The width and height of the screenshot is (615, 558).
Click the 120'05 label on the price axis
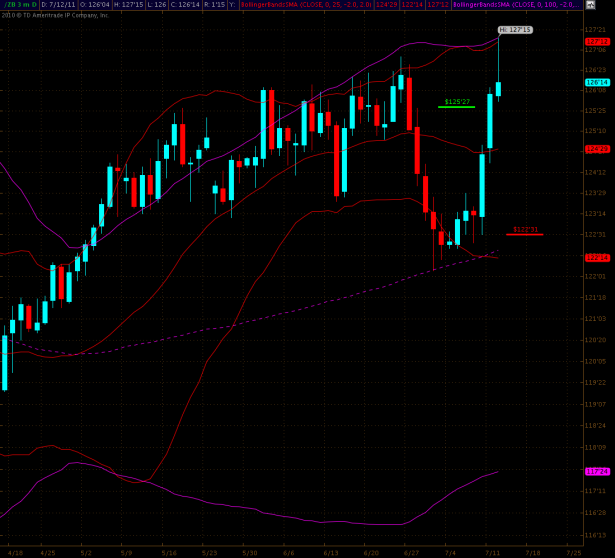coord(594,361)
